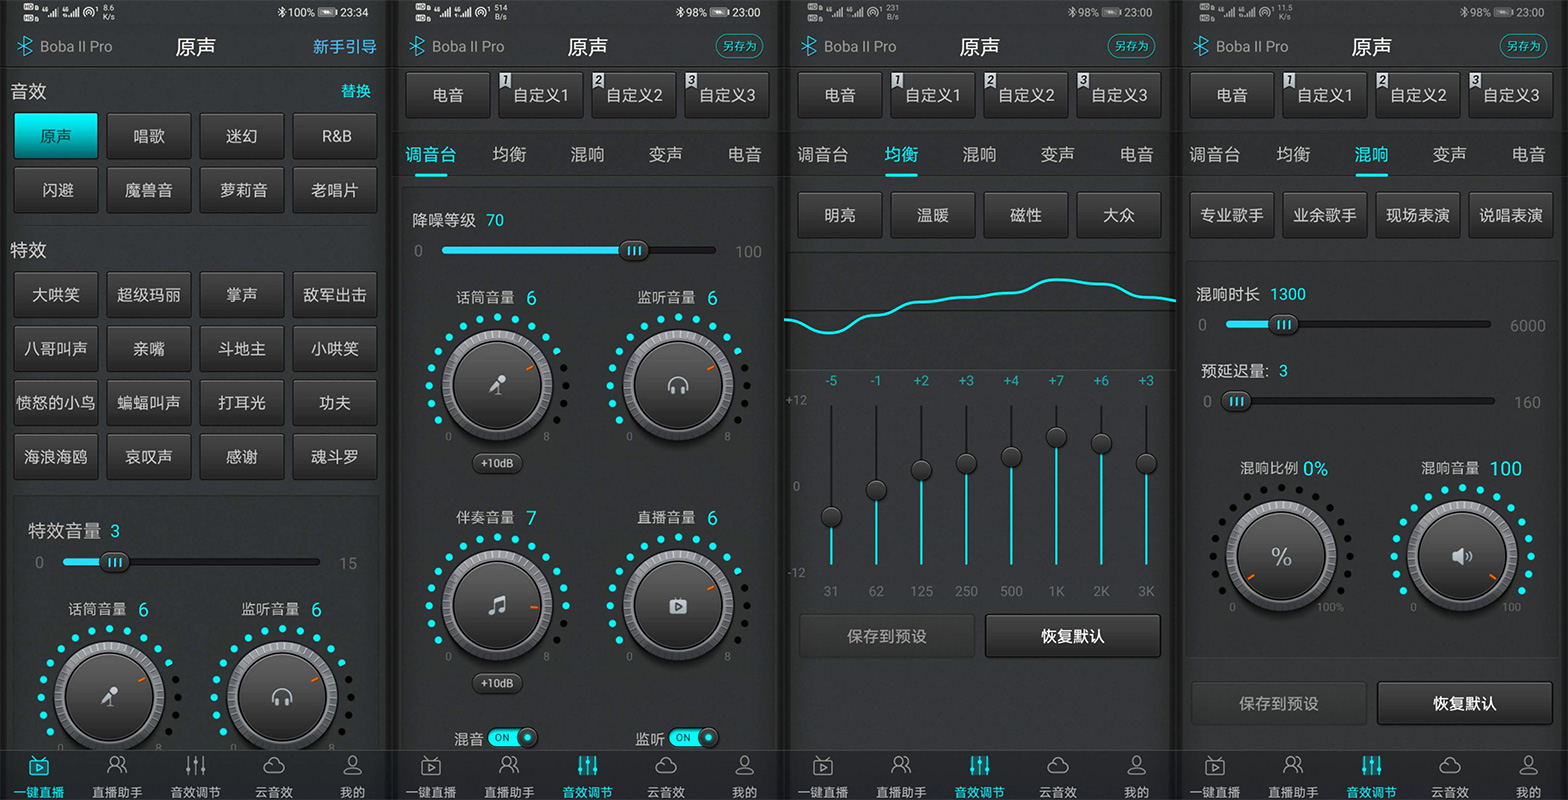Tap 恢复默认 on the 均衡 screen

click(x=1073, y=636)
